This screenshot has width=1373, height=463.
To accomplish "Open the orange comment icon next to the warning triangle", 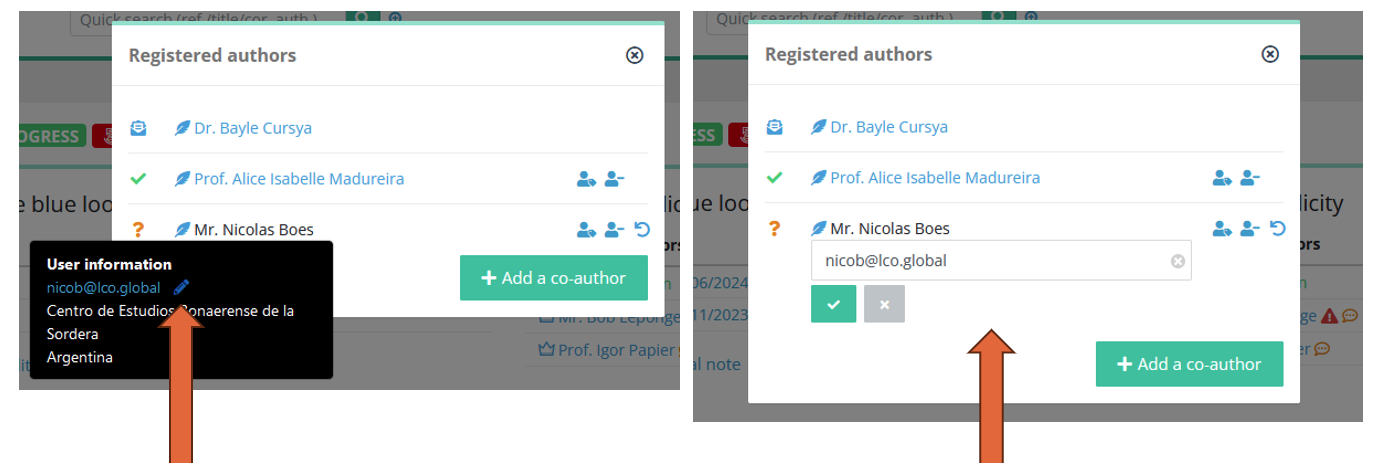I will (x=1349, y=316).
